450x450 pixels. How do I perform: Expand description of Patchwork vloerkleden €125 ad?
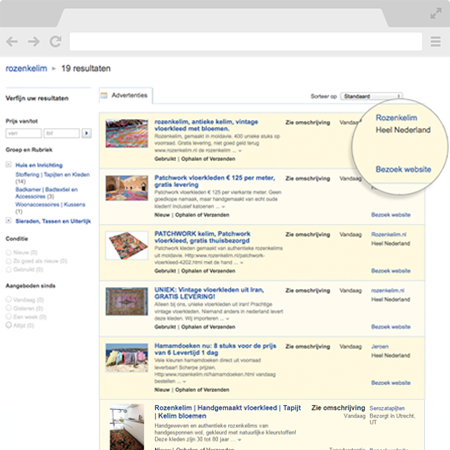click(x=223, y=207)
